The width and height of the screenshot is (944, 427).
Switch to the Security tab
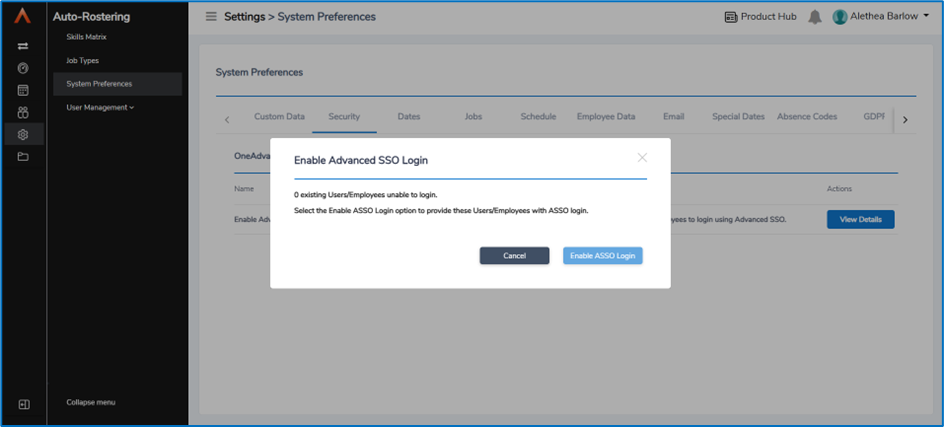[x=344, y=117]
